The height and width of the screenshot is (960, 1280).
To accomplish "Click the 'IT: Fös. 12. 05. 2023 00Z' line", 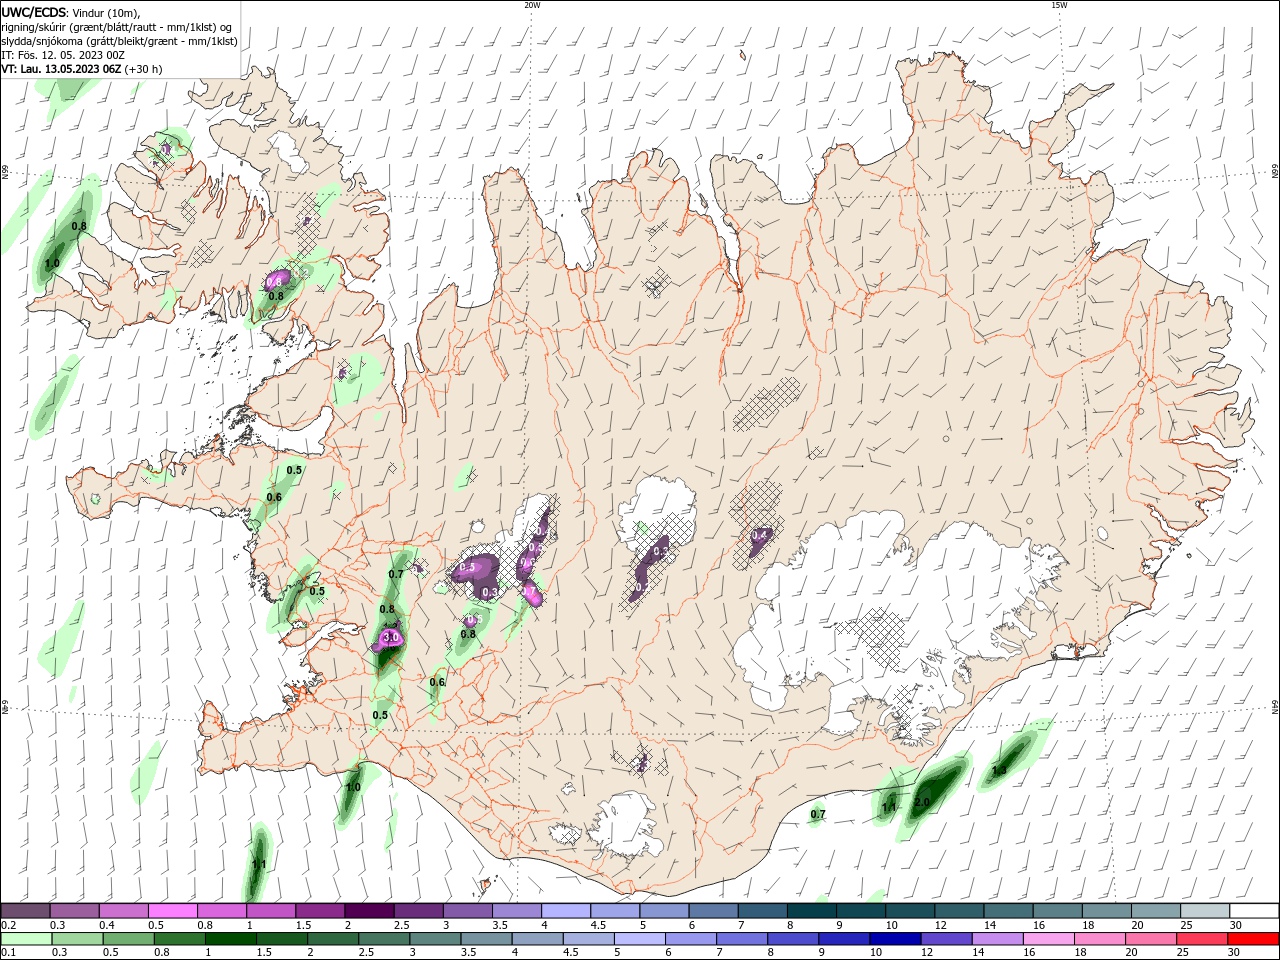I will [63, 55].
